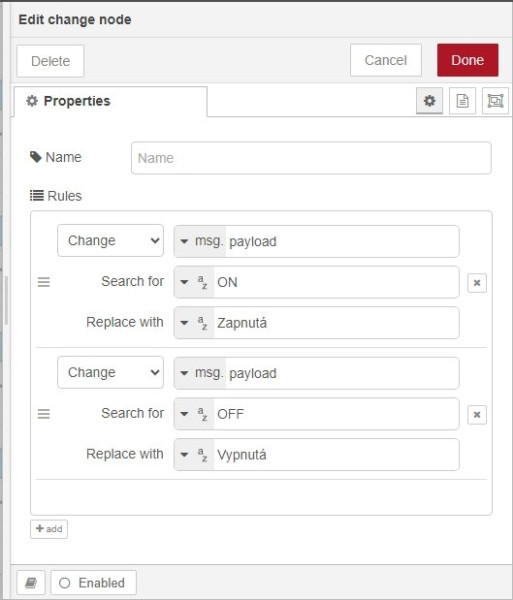Grab the first rule reorder handle
513x600 pixels.
tap(44, 282)
